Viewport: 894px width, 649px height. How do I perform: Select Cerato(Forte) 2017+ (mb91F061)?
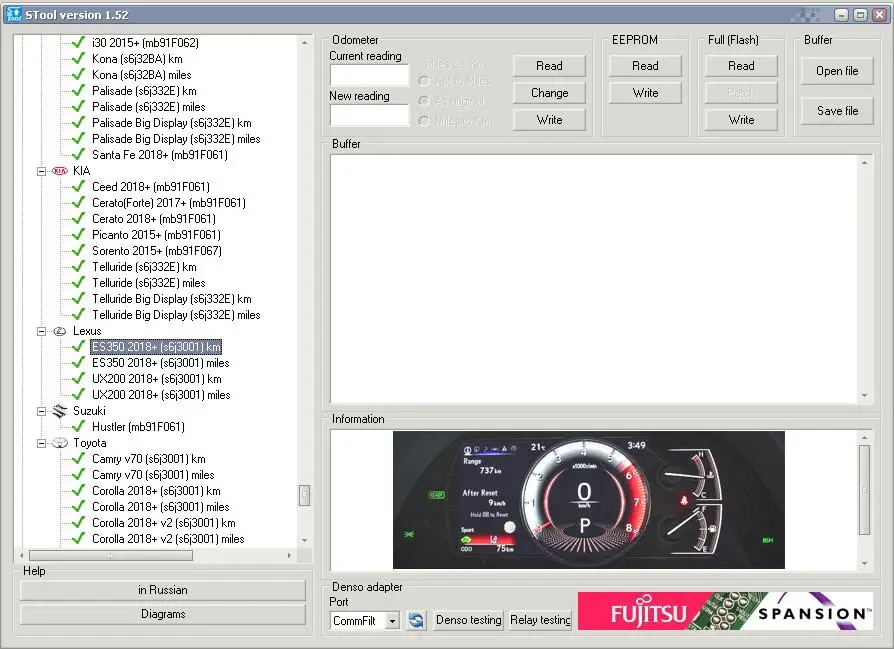click(x=169, y=203)
